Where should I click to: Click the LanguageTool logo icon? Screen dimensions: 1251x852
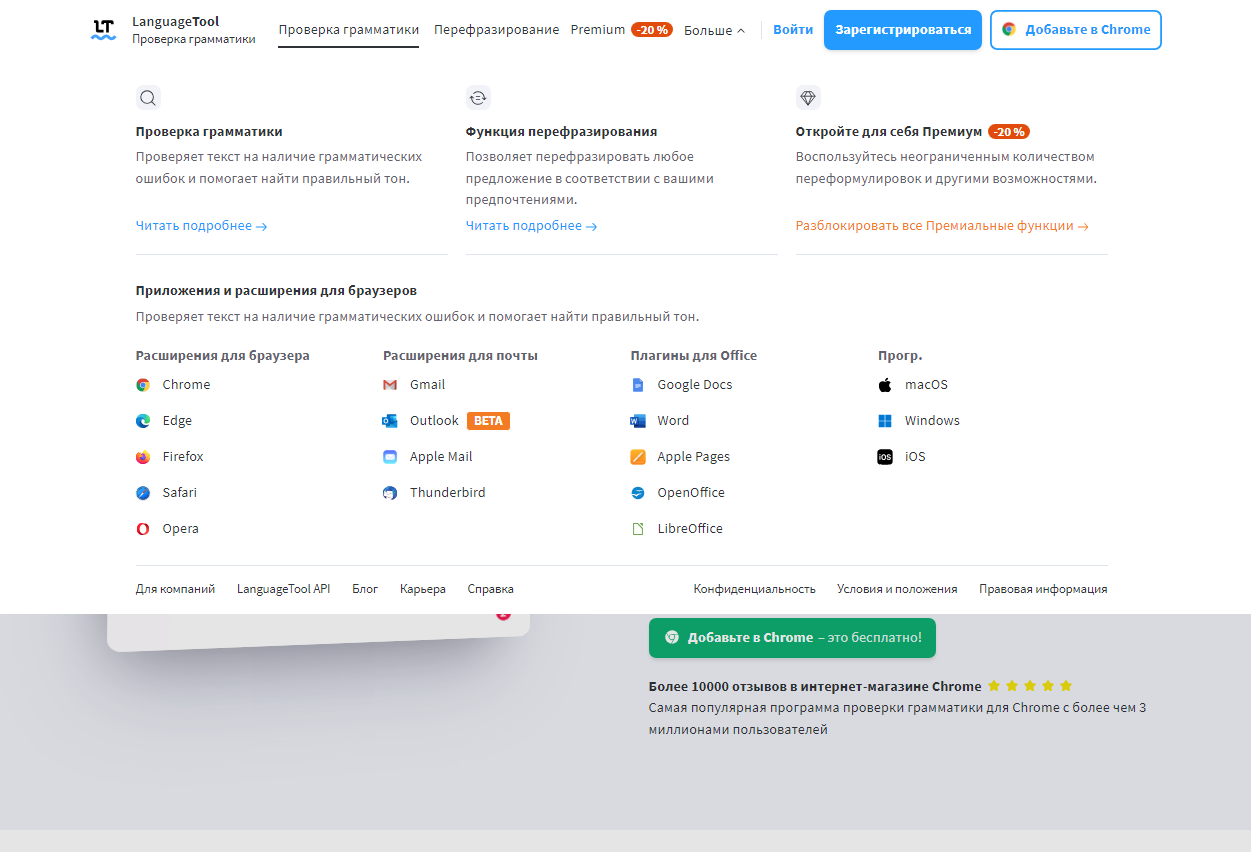point(103,30)
